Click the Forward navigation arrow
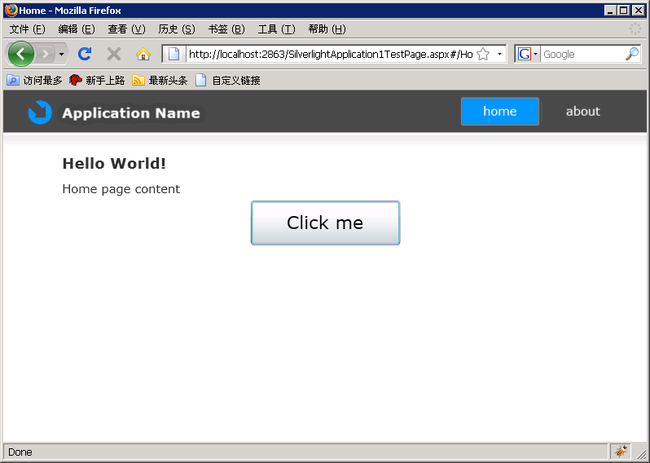 coord(45,54)
